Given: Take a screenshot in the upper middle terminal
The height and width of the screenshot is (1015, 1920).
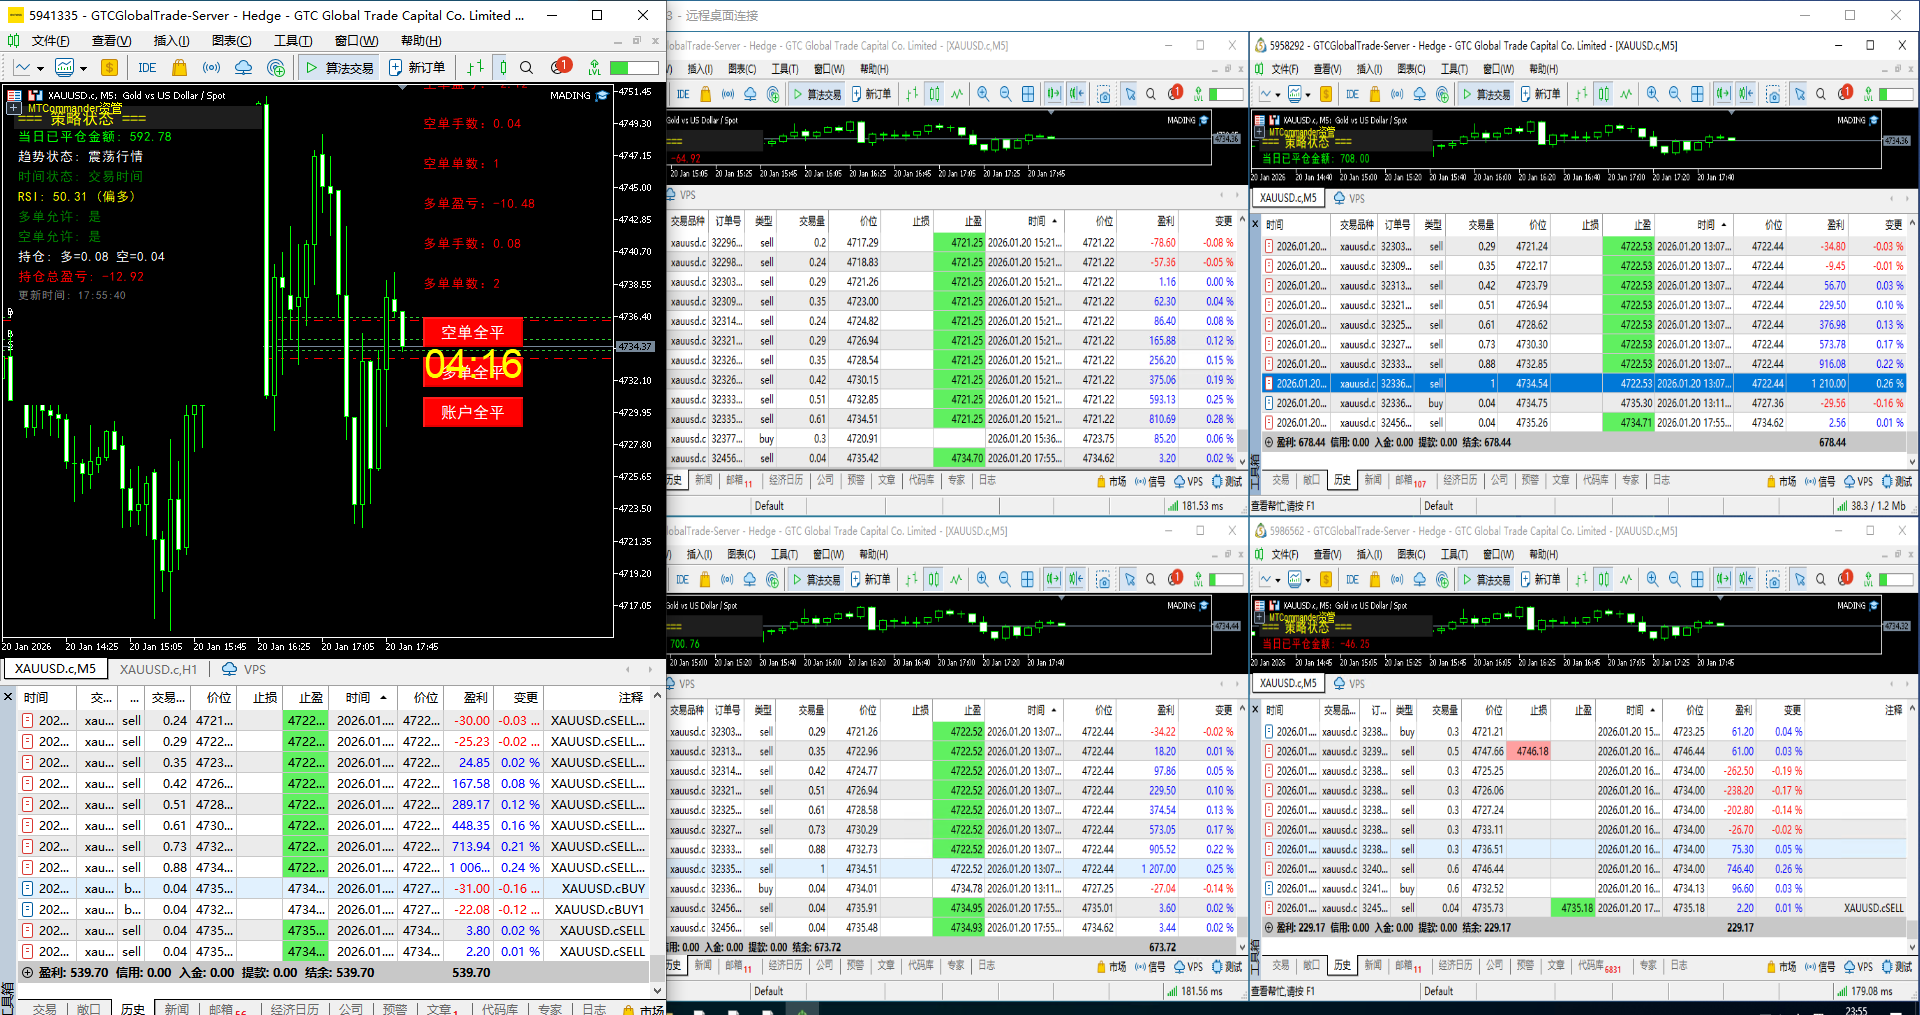Looking at the screenshot, I should pyautogui.click(x=1104, y=94).
